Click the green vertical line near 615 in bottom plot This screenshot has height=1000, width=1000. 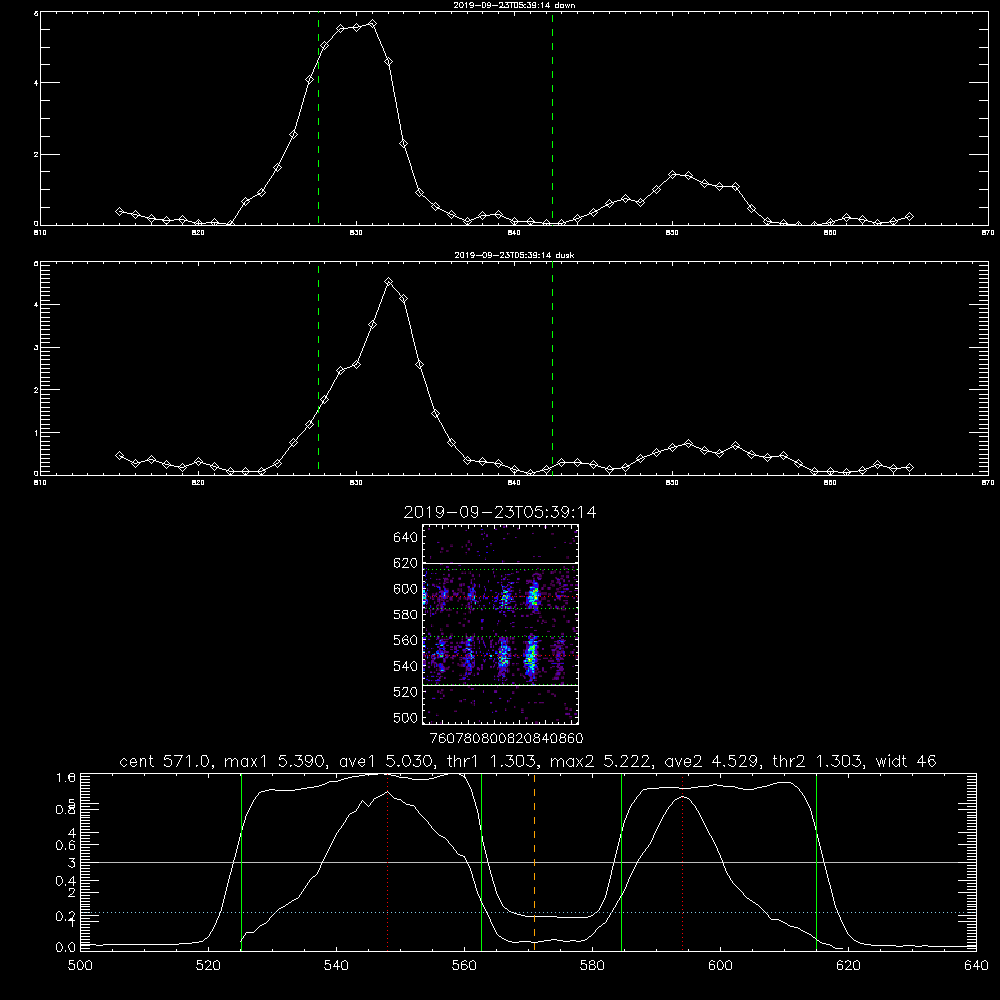[816, 862]
